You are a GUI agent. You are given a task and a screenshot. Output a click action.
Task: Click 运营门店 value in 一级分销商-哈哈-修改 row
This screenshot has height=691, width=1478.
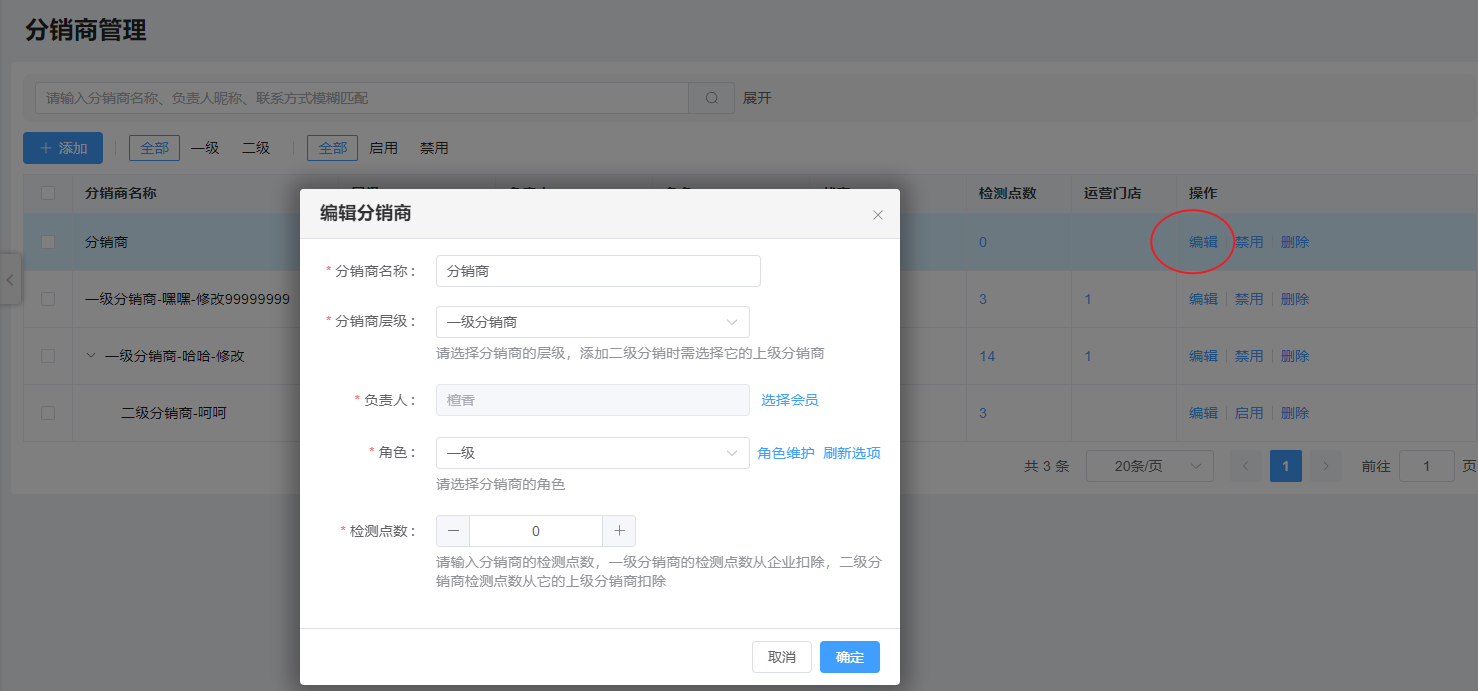[x=1088, y=356]
